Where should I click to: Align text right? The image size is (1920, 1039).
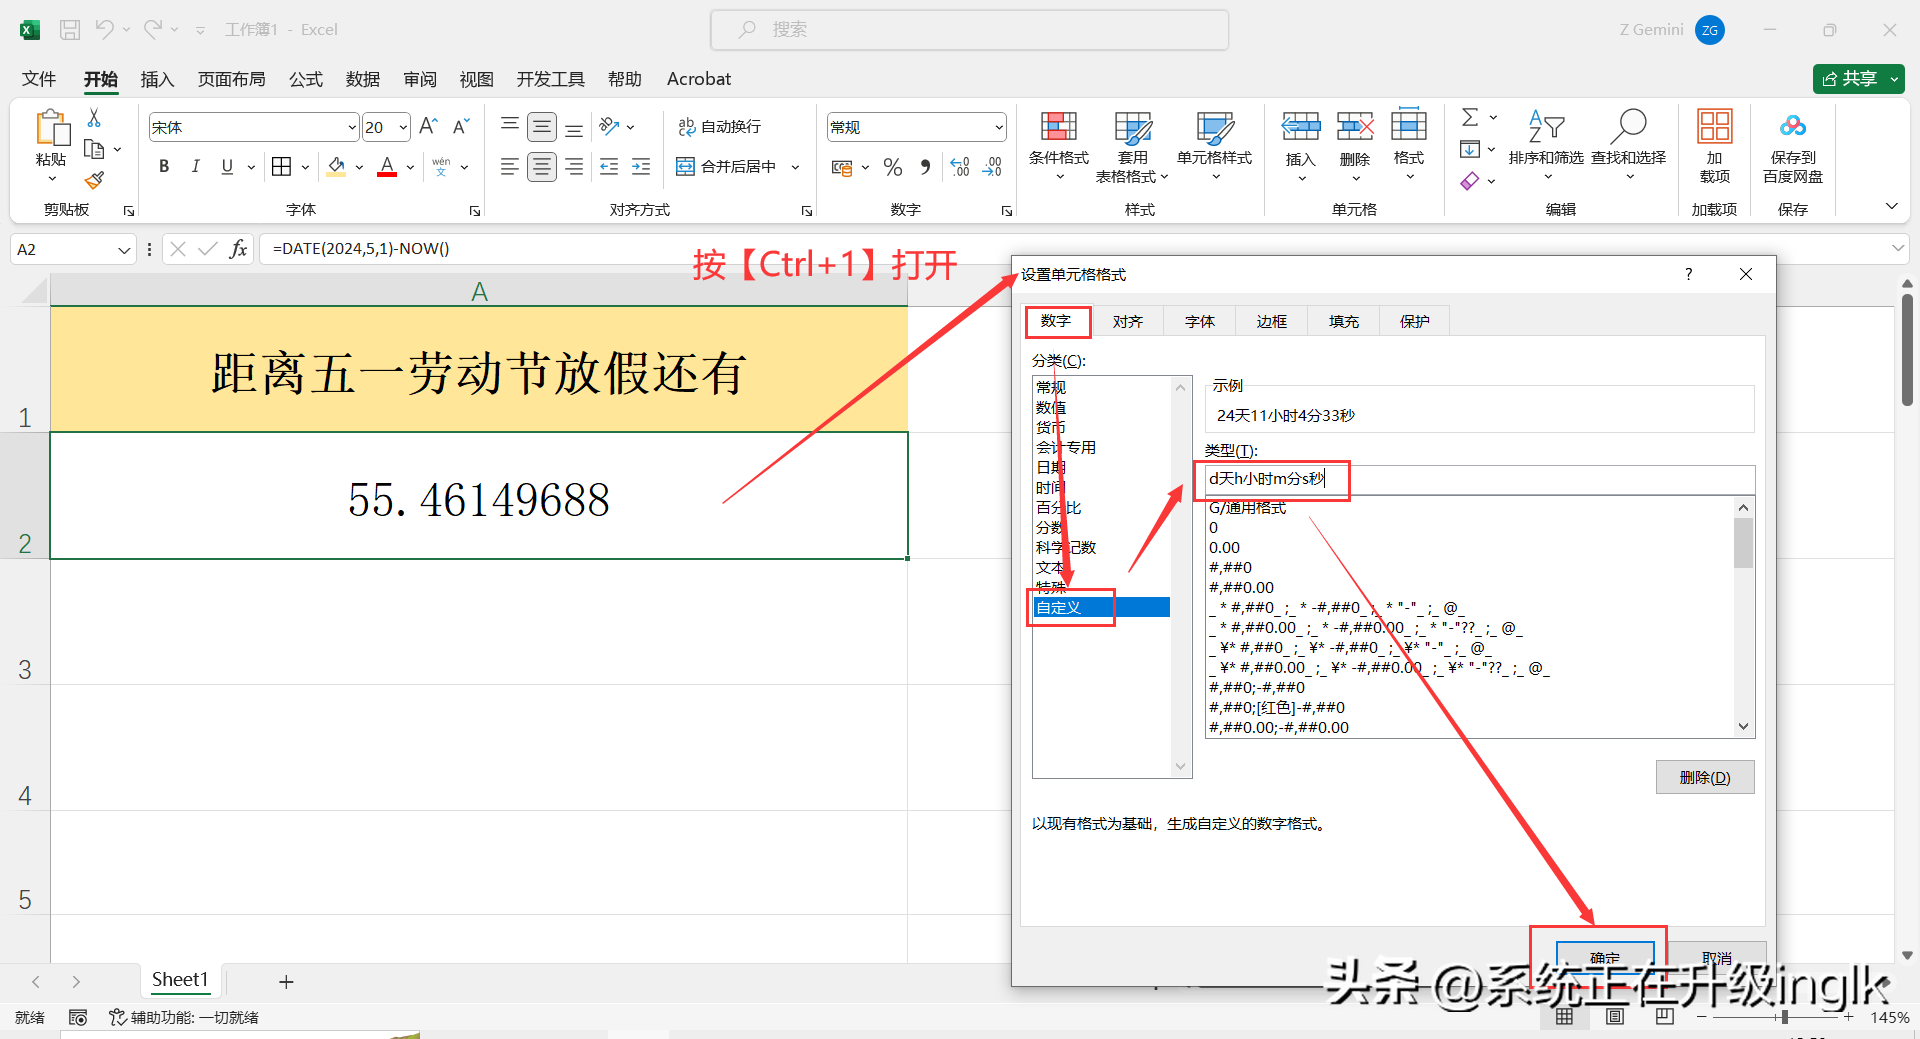[x=574, y=166]
